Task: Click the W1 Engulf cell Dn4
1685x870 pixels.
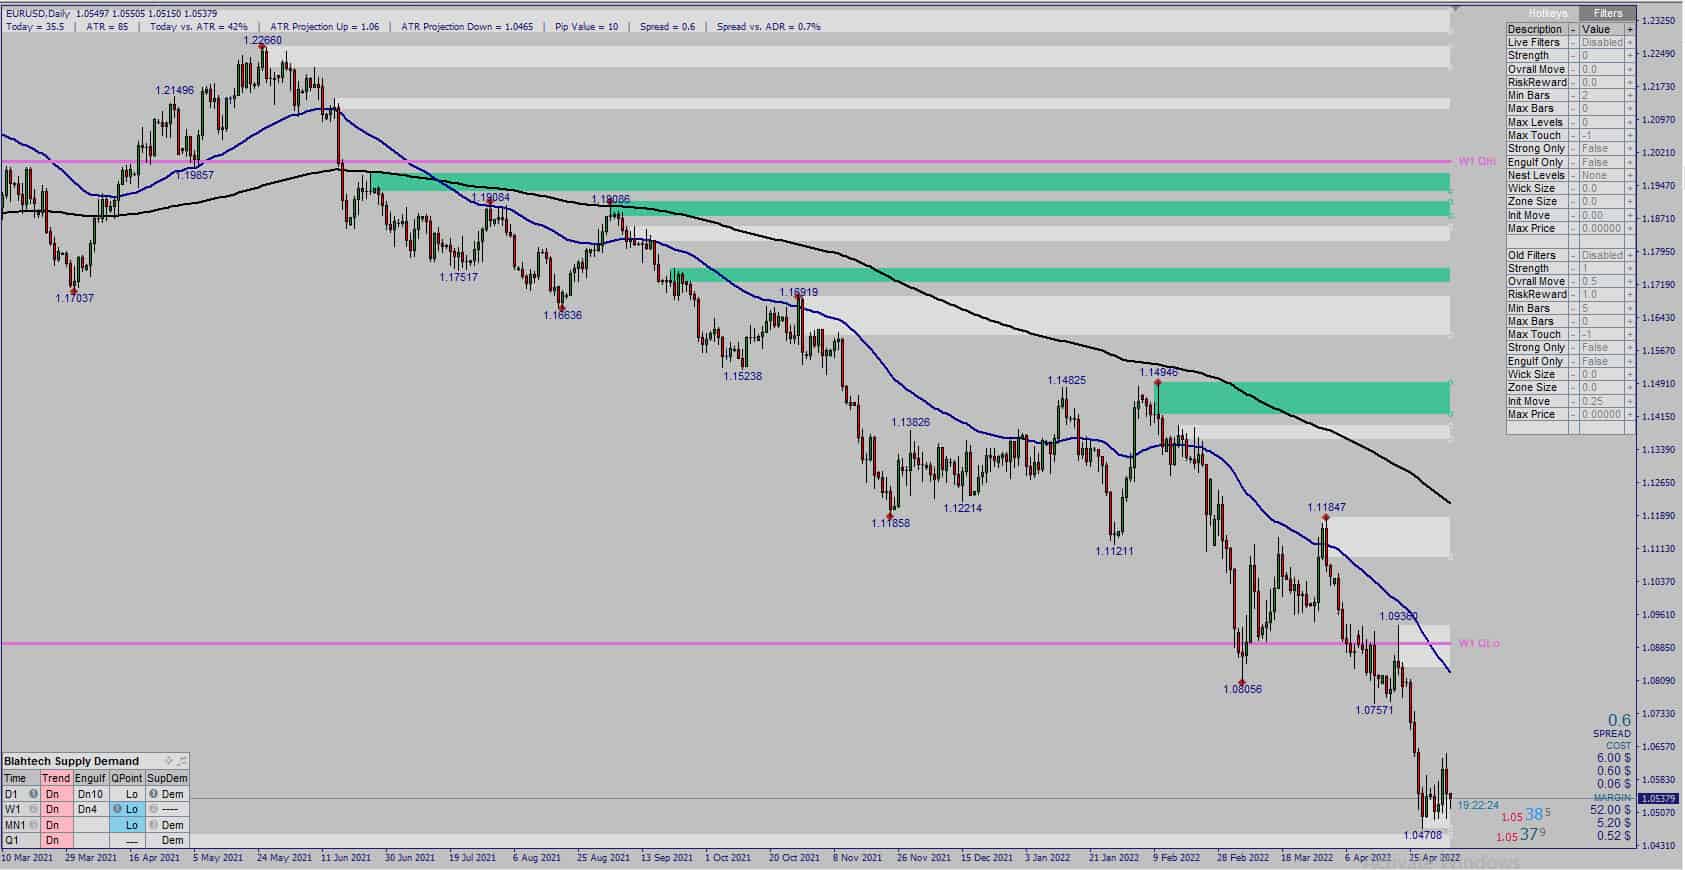Action: pos(90,809)
